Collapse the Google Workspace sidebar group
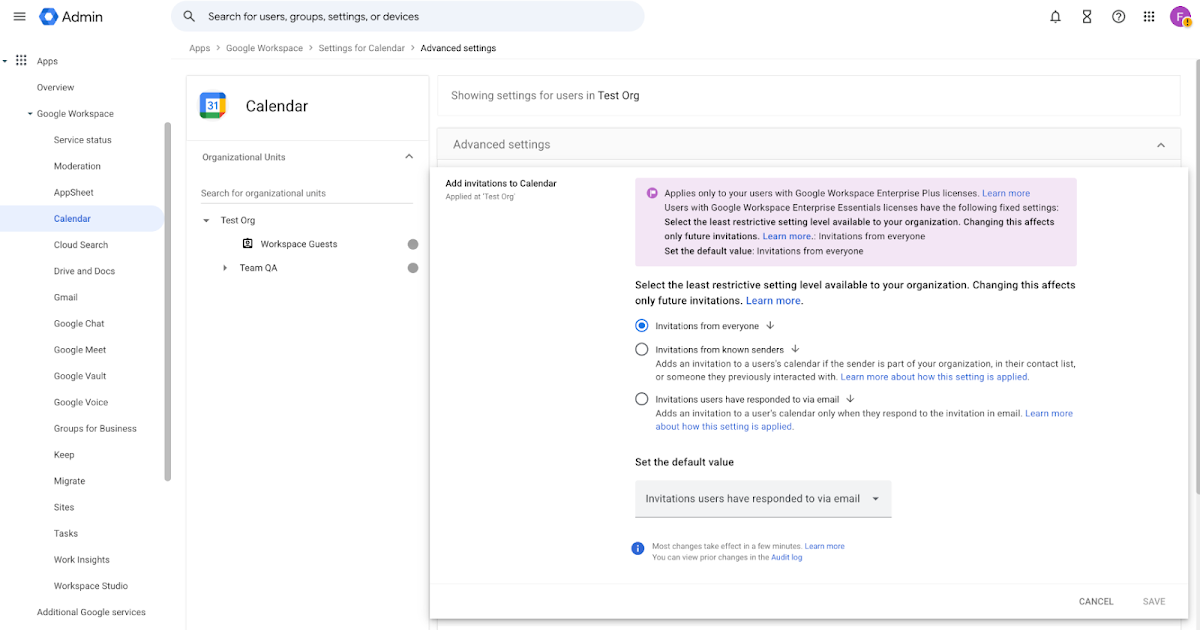This screenshot has width=1200, height=630. point(30,114)
